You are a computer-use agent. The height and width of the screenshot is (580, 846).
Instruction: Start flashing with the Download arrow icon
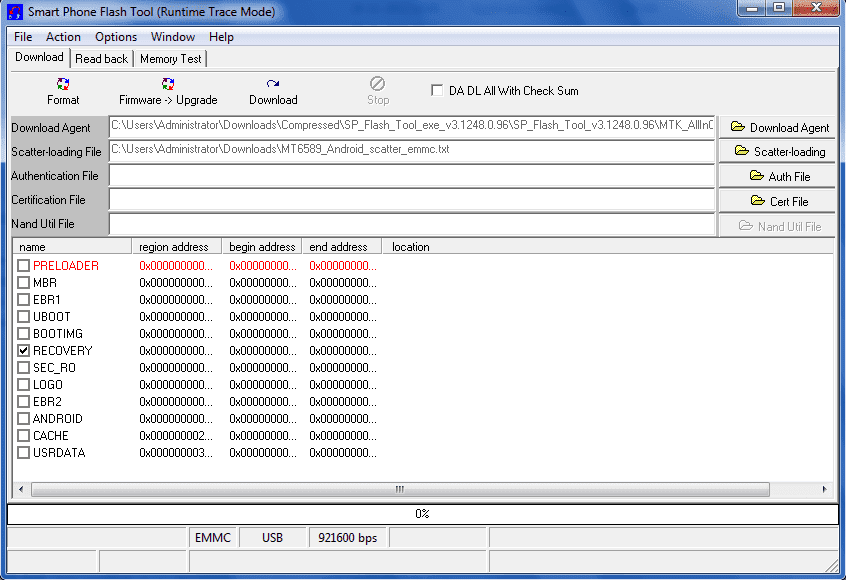coord(272,84)
